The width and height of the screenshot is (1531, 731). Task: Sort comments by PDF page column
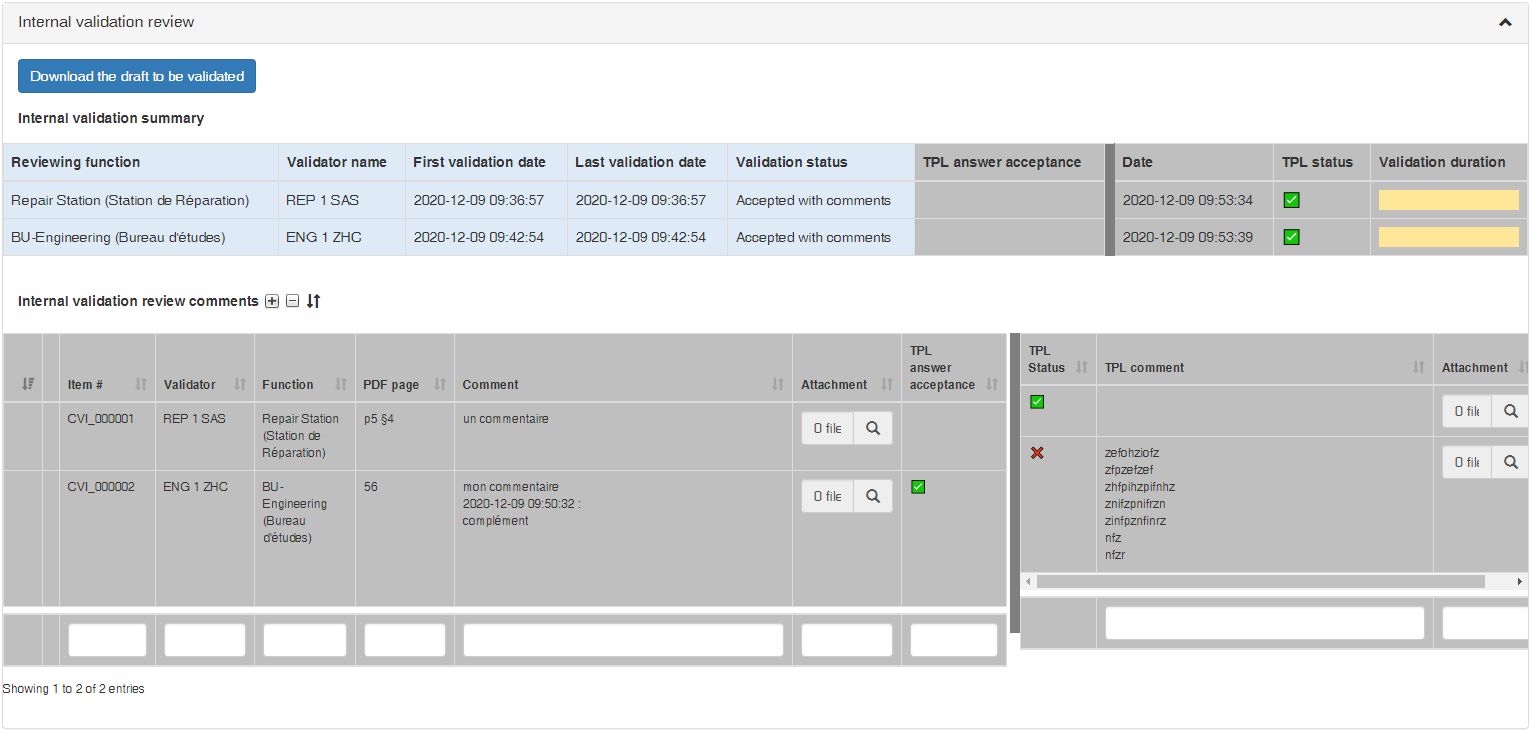(x=439, y=385)
